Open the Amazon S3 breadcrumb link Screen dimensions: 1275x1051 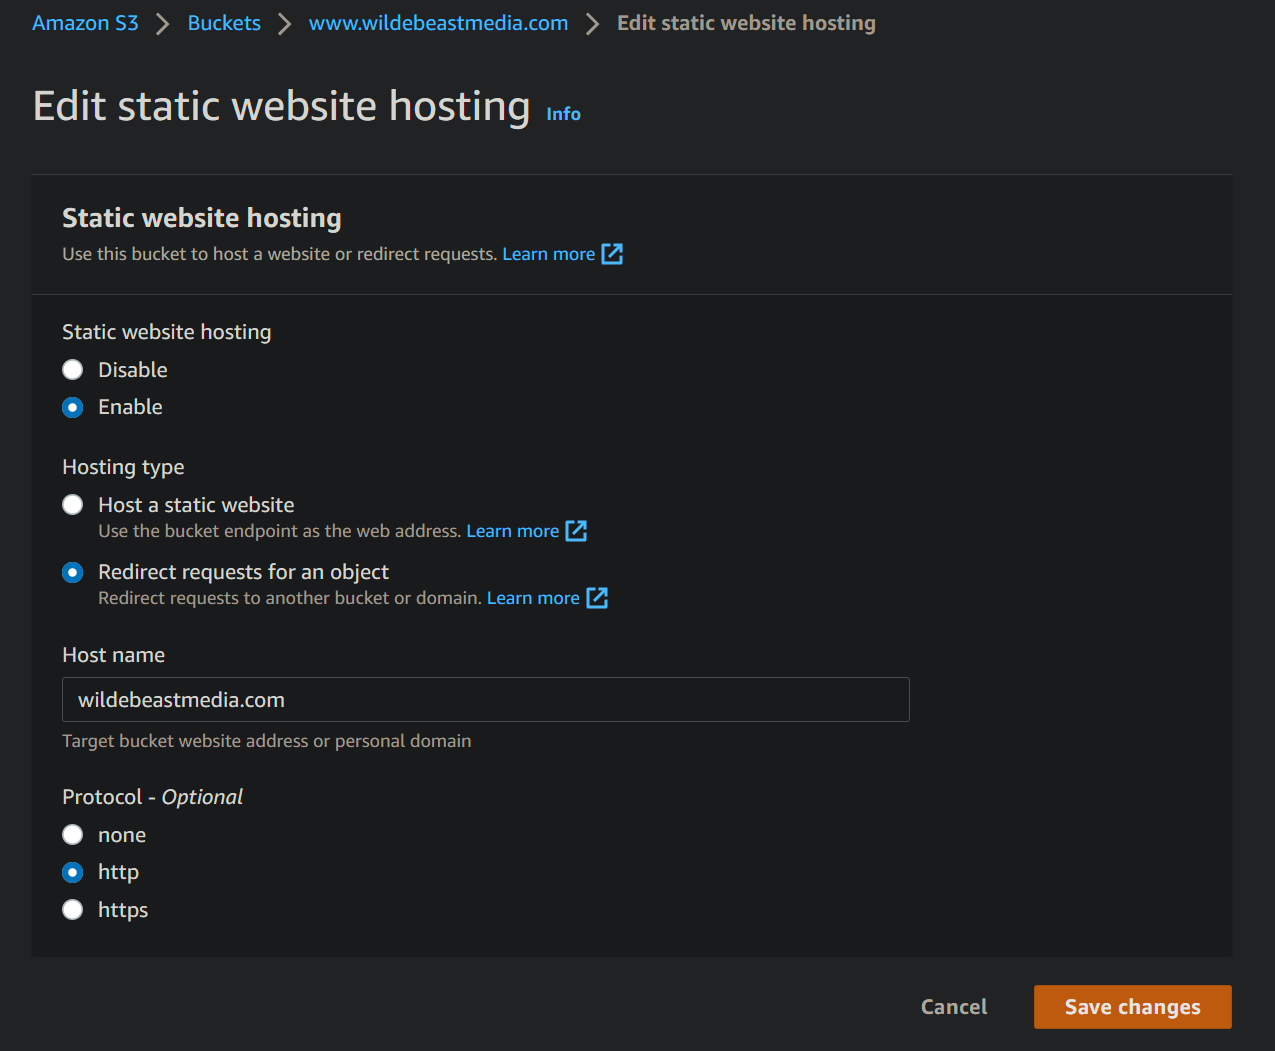85,22
